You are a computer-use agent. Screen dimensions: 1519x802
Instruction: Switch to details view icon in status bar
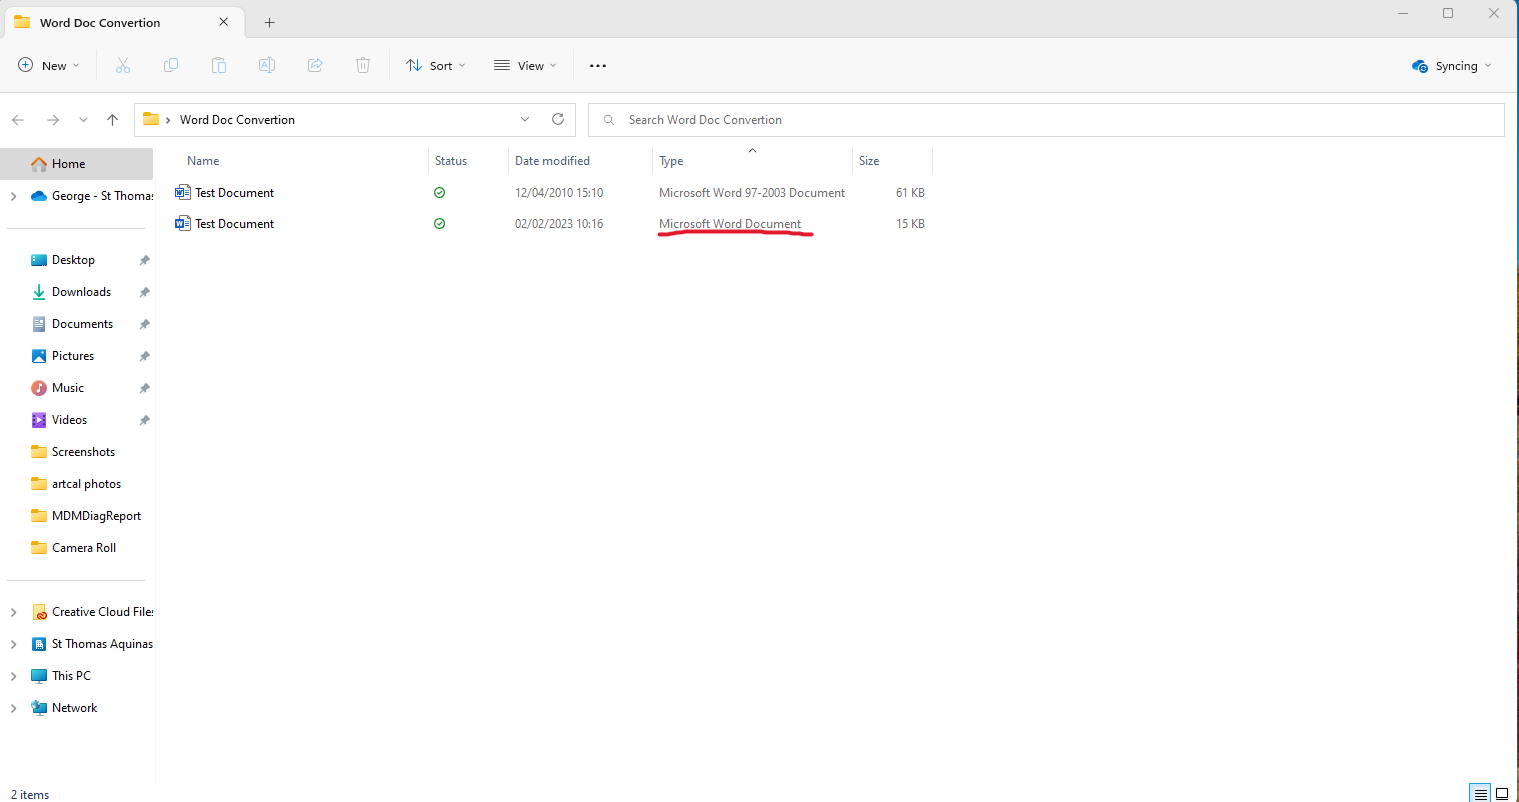point(1481,794)
